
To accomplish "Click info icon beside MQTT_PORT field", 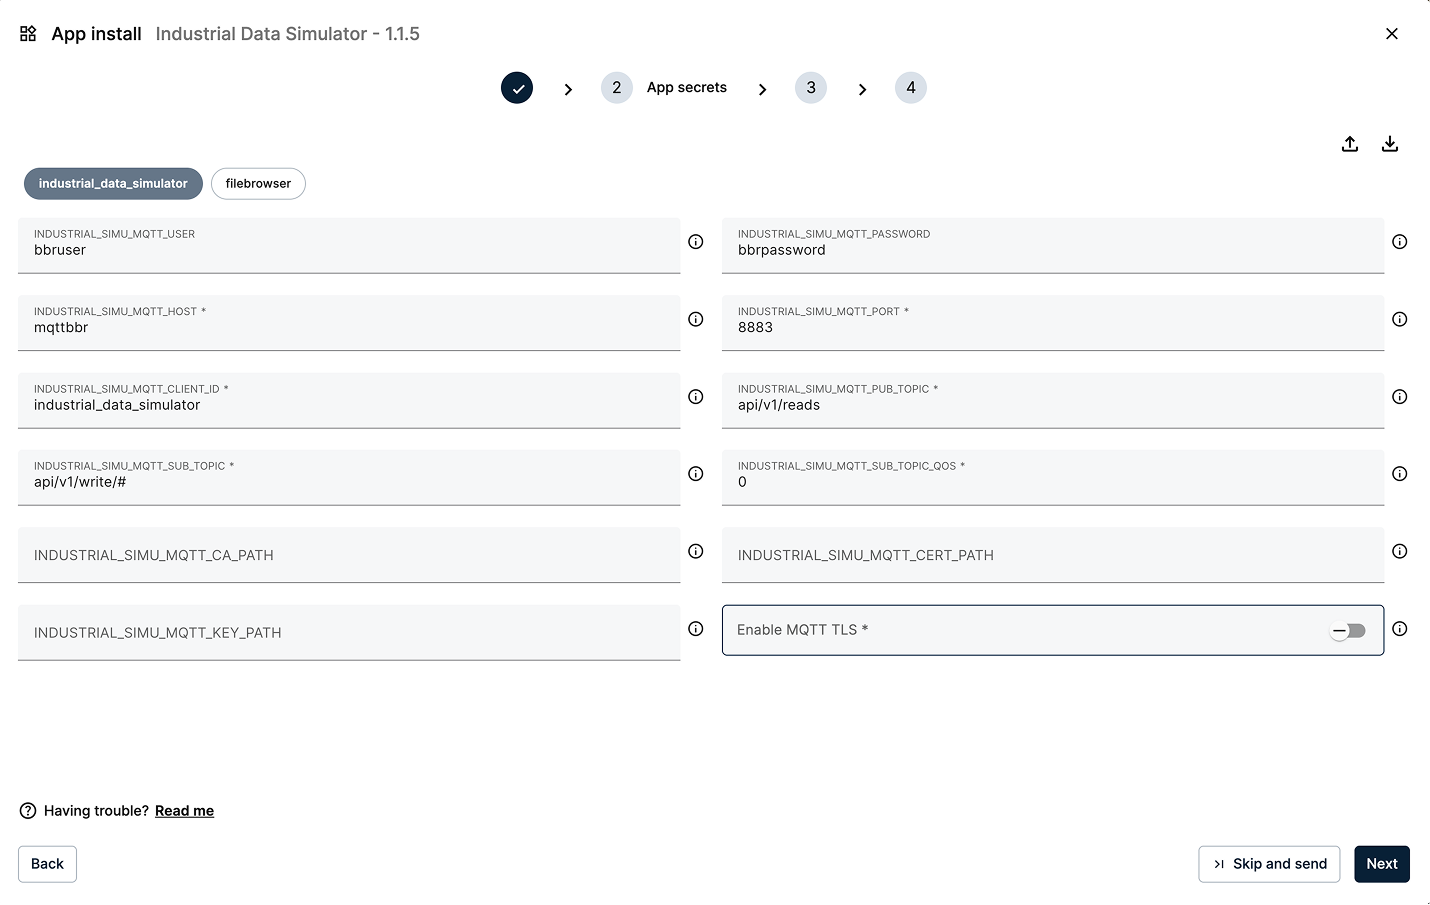I will (1399, 319).
